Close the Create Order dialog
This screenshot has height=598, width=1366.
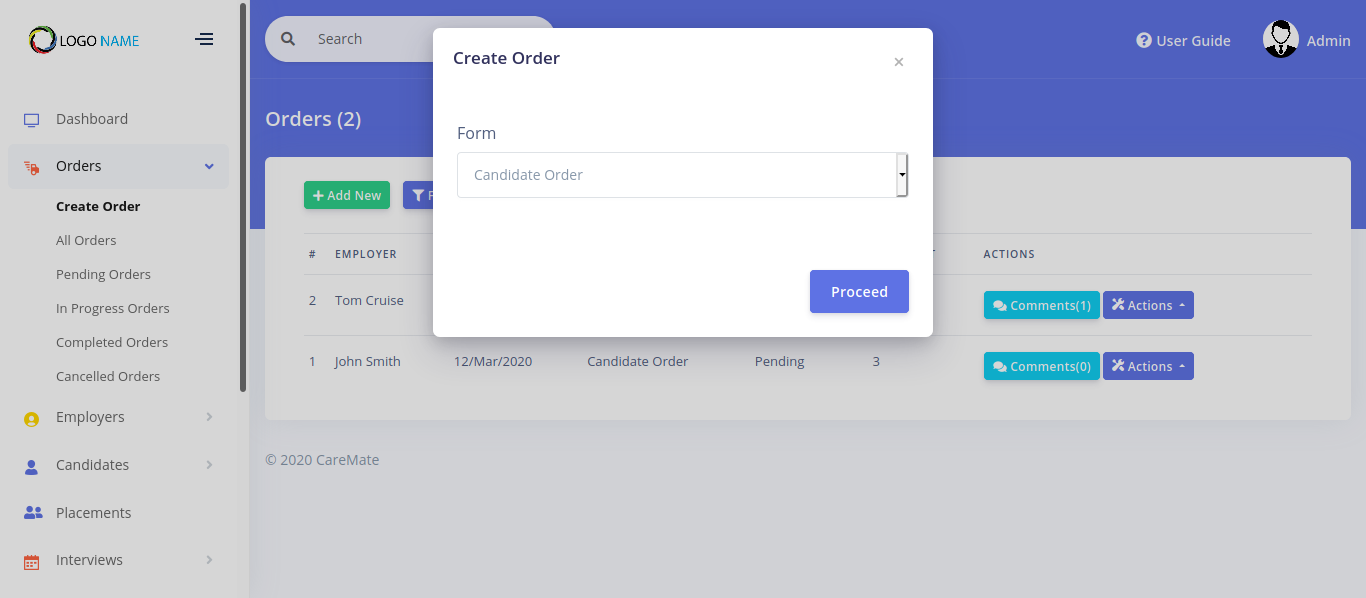[898, 62]
